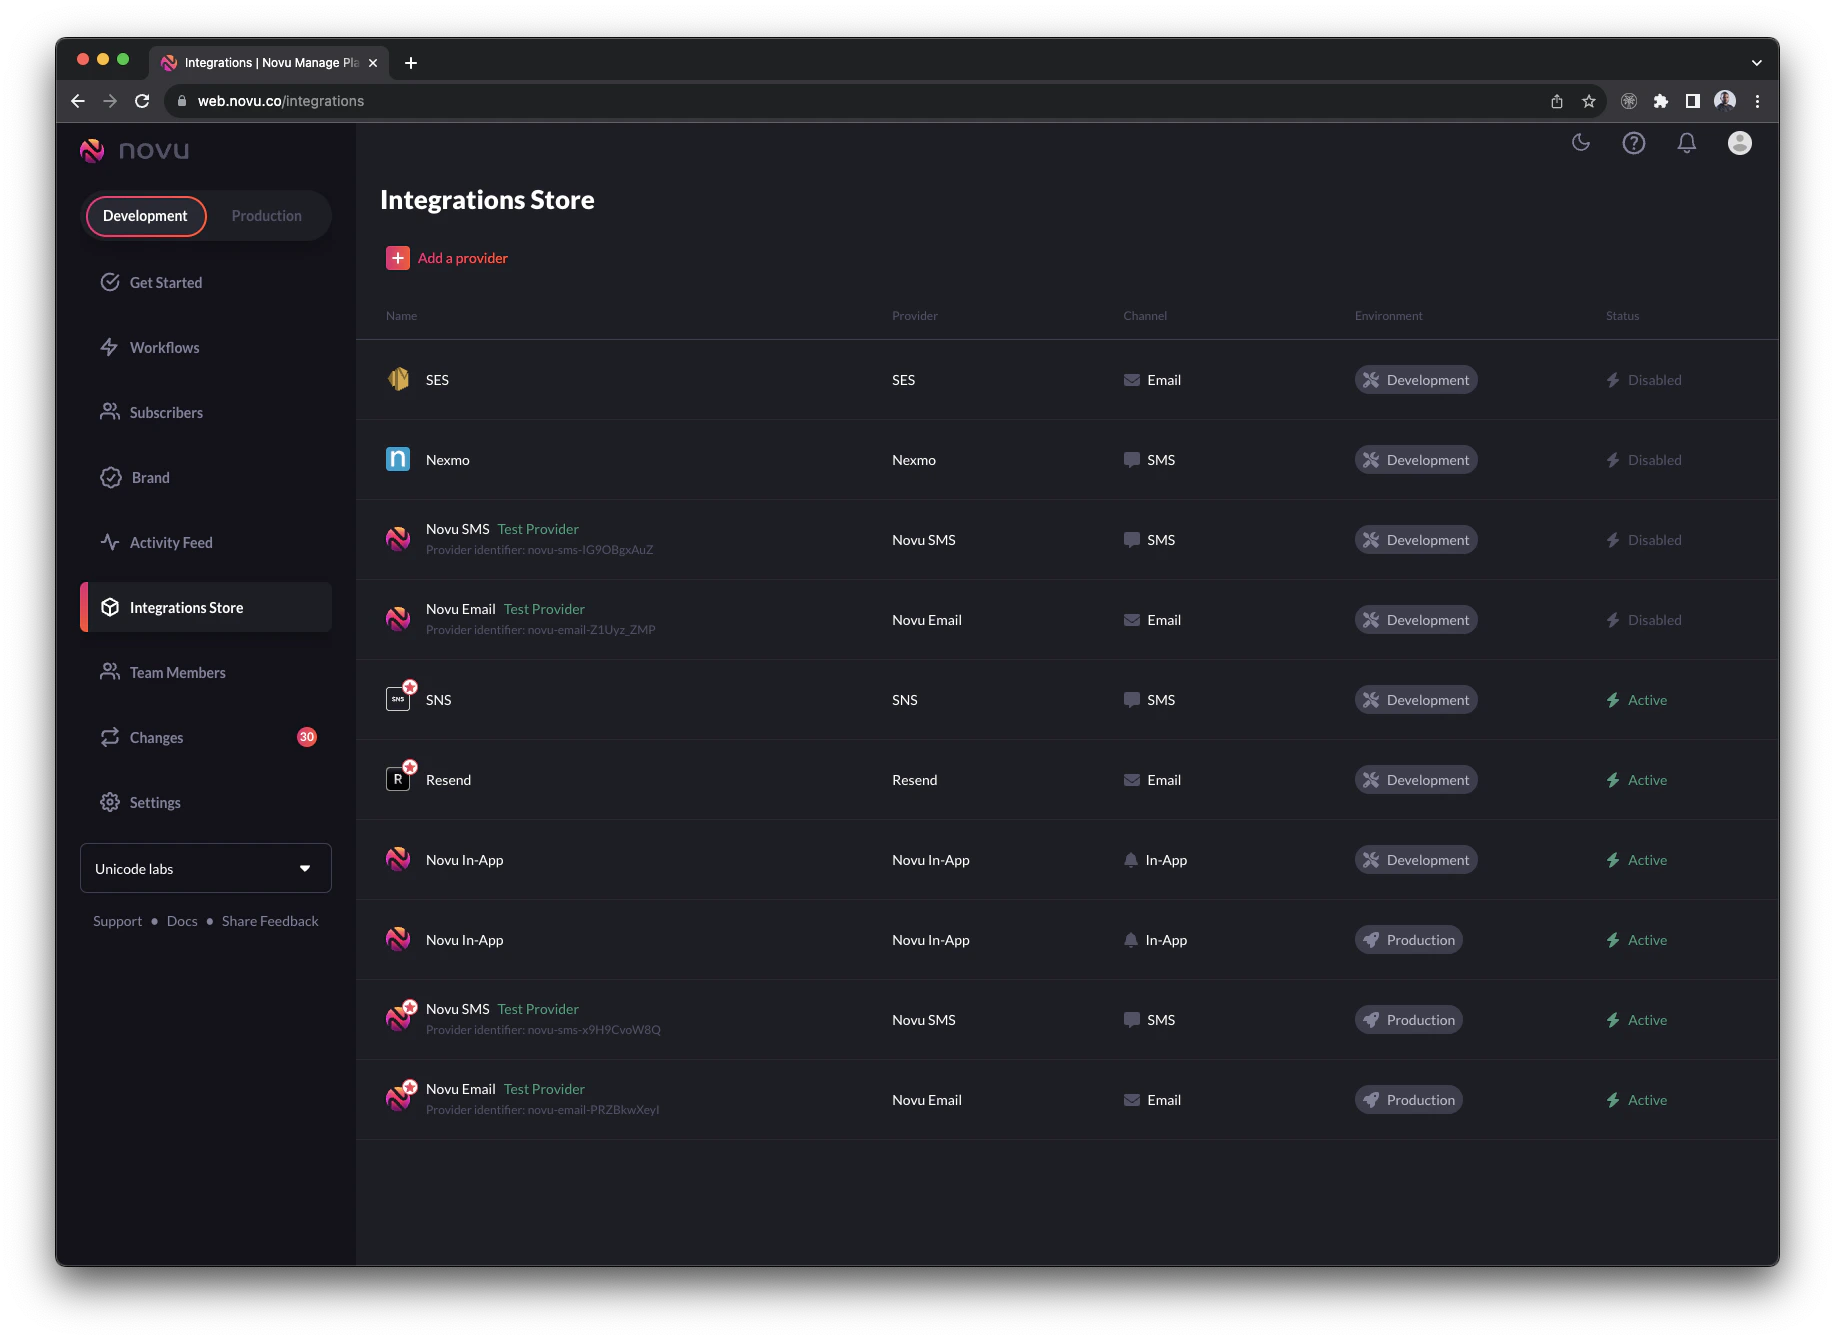The image size is (1835, 1340).
Task: Click the Novu logo in sidebar
Action: pos(134,150)
